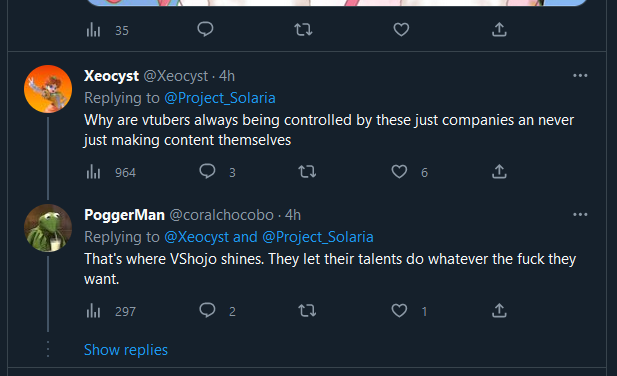Reply to PoggerMan's tweet via comment icon

coord(207,310)
